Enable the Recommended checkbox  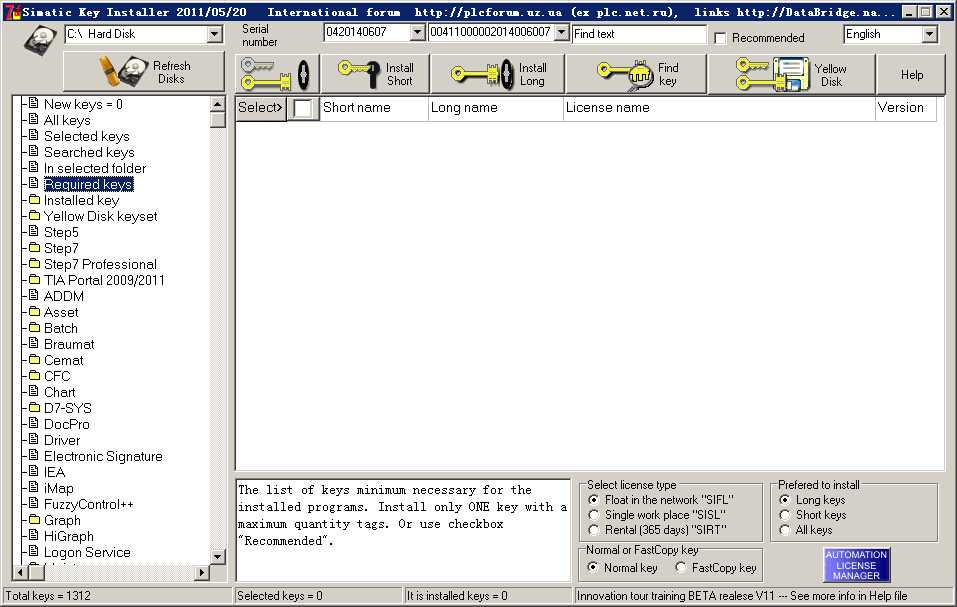point(720,38)
